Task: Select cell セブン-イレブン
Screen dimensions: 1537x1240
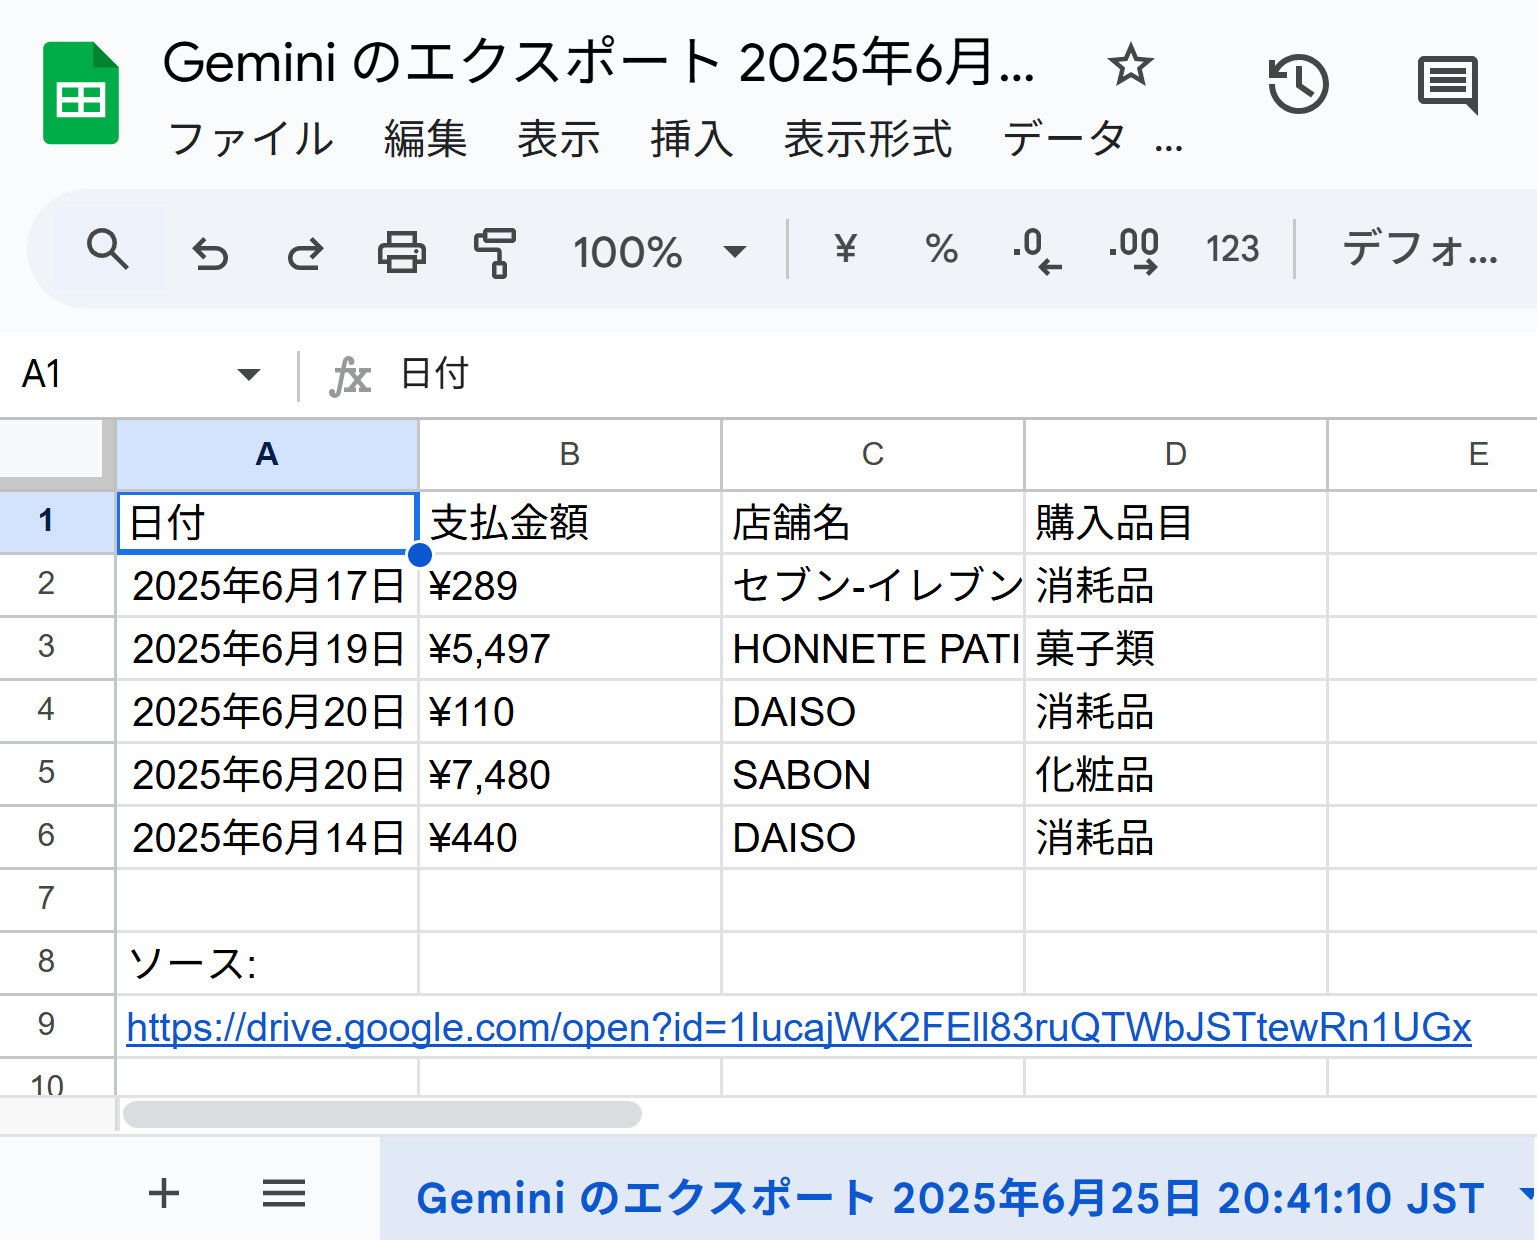Action: (873, 585)
